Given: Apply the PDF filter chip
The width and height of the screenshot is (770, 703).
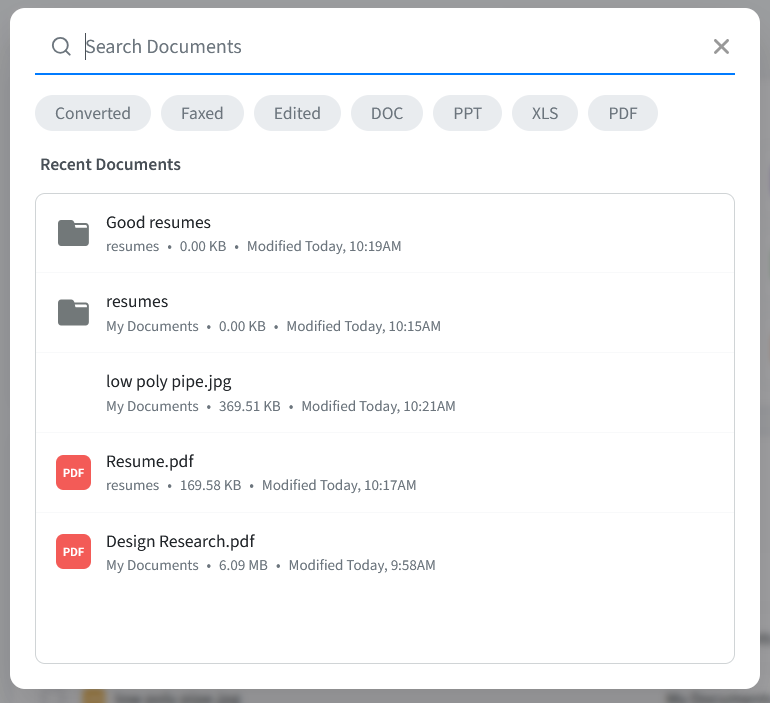Looking at the screenshot, I should 623,113.
